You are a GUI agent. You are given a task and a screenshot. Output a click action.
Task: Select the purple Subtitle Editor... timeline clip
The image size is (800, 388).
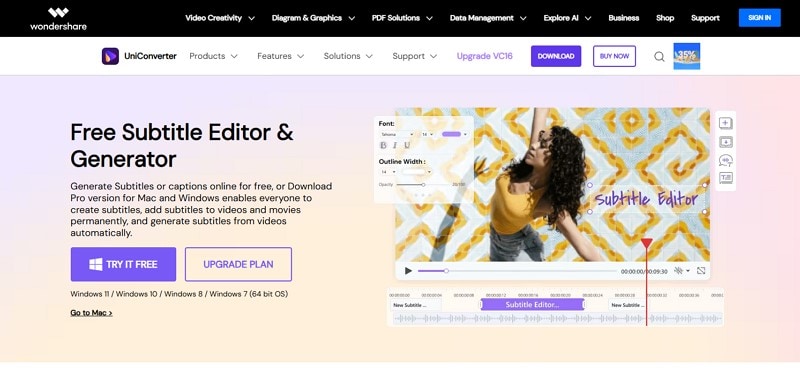pyautogui.click(x=532, y=305)
